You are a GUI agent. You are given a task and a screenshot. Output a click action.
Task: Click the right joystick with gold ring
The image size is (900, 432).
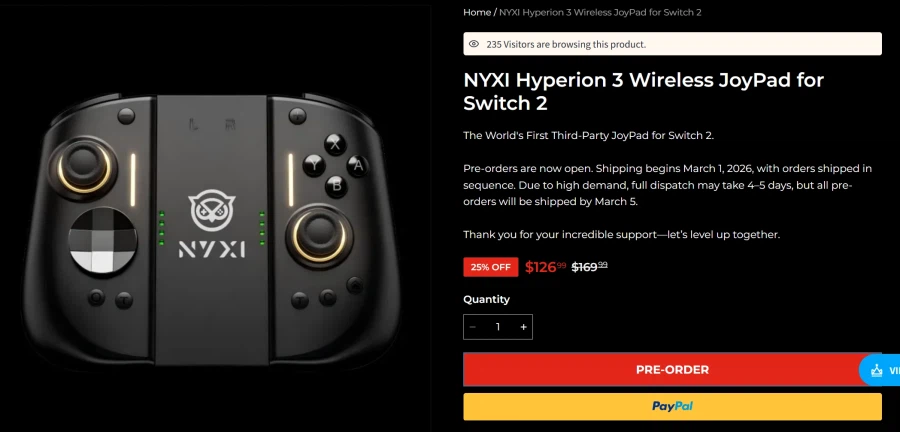point(315,234)
